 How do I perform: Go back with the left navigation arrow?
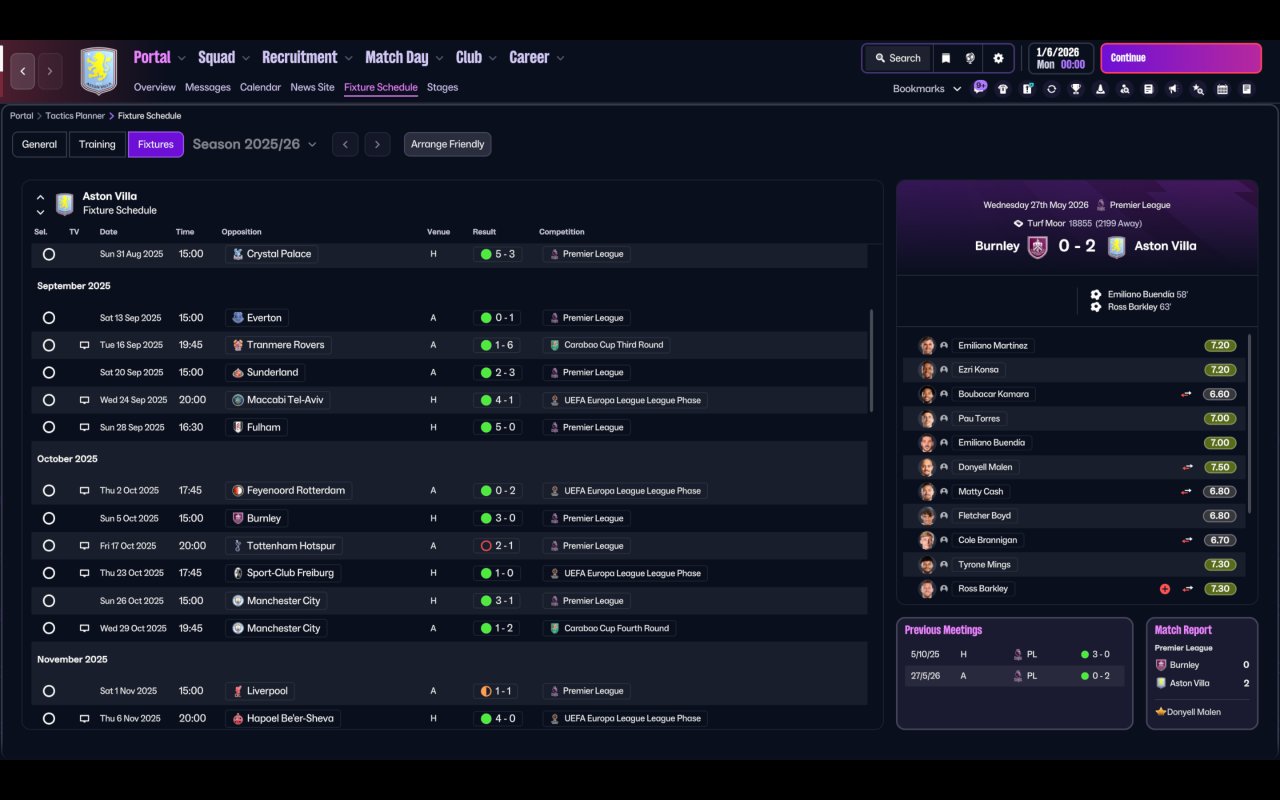[x=23, y=71]
